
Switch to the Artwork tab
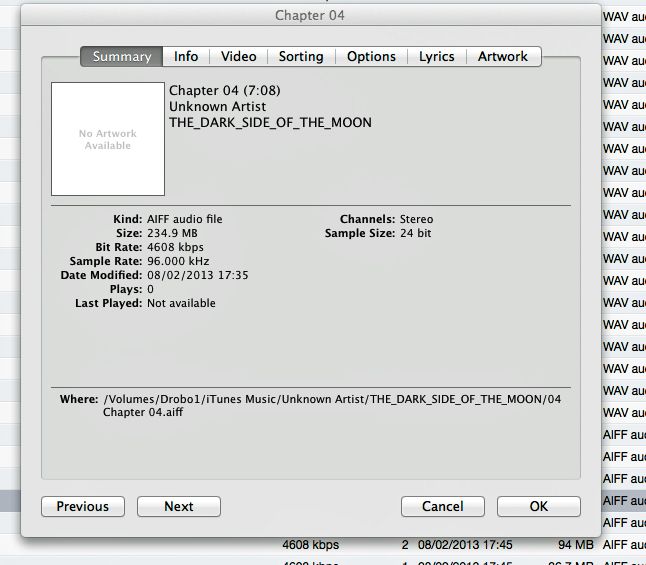coord(503,56)
